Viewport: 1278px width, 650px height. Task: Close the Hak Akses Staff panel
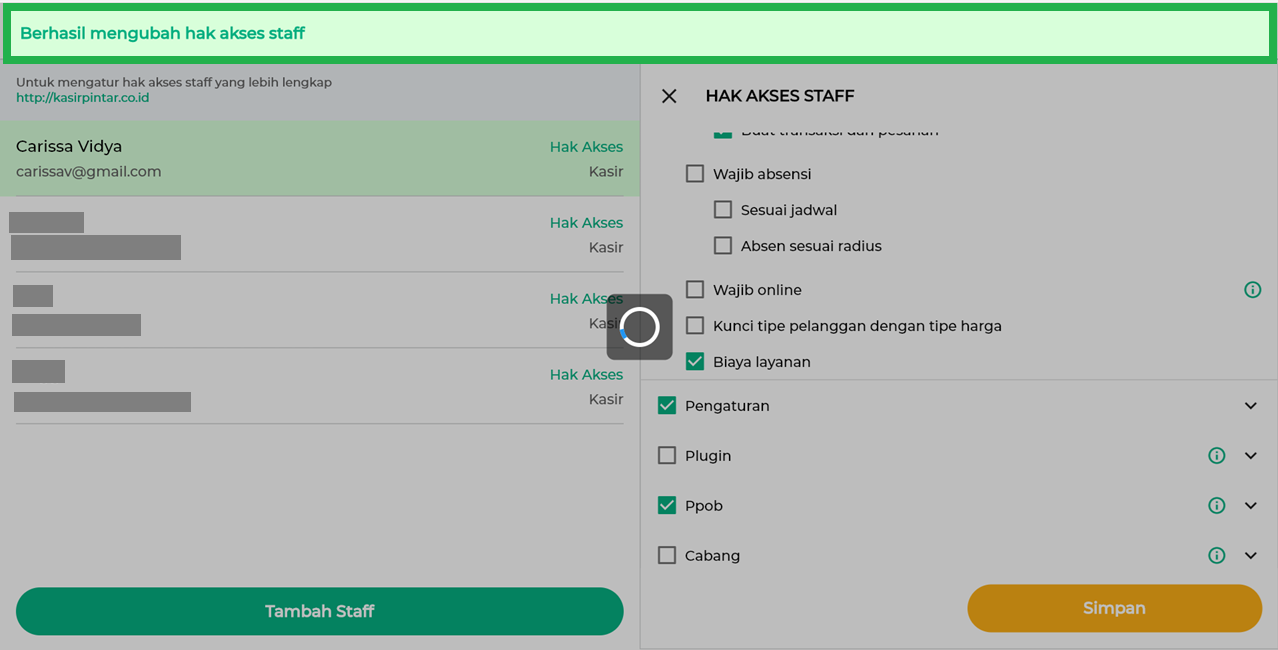(669, 96)
